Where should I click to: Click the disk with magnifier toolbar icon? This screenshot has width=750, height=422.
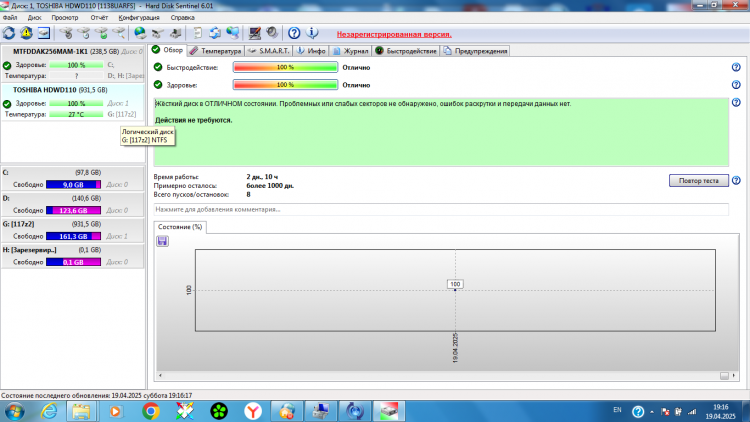click(x=119, y=33)
